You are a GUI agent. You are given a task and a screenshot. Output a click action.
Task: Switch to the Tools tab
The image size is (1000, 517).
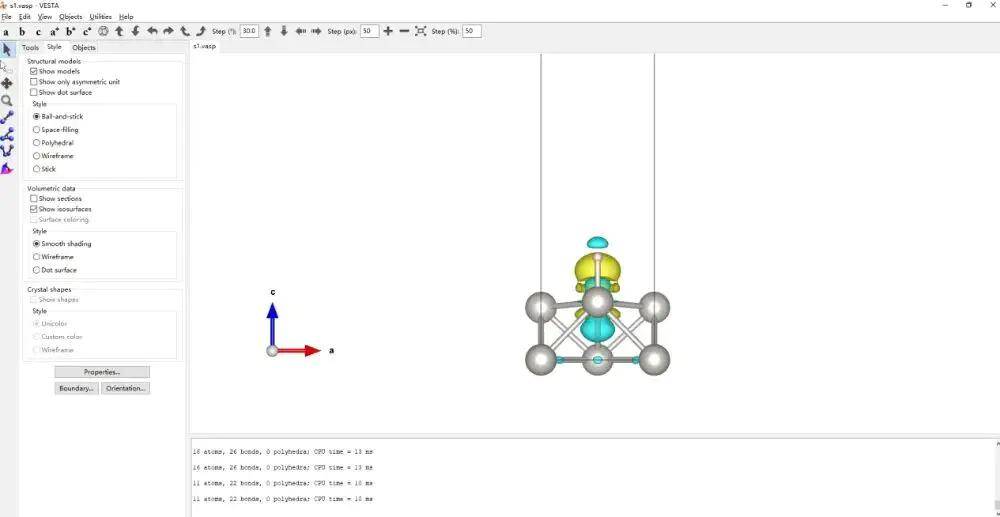31,47
